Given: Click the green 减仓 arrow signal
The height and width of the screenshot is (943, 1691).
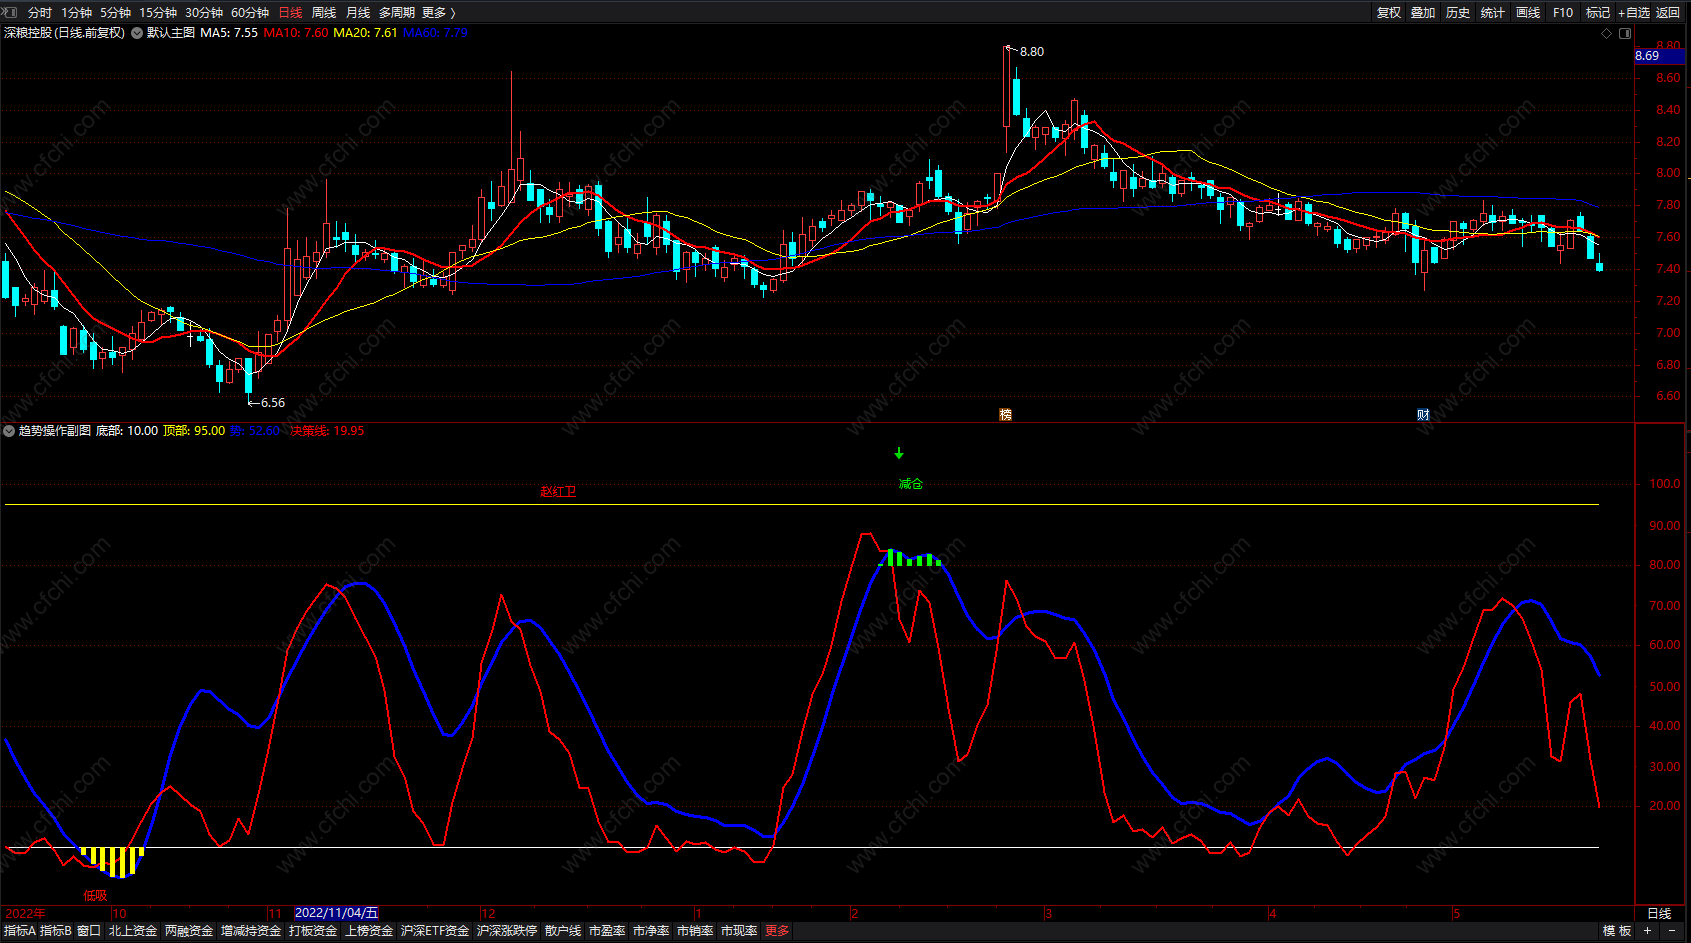Looking at the screenshot, I should tap(899, 454).
